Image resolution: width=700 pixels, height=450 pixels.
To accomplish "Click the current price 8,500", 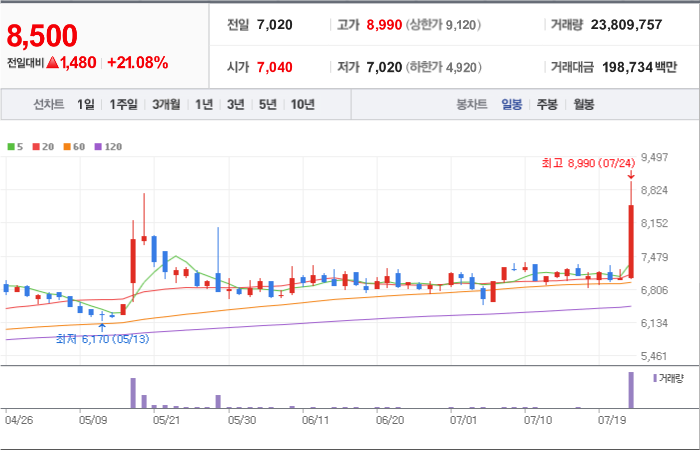I will [x=42, y=36].
